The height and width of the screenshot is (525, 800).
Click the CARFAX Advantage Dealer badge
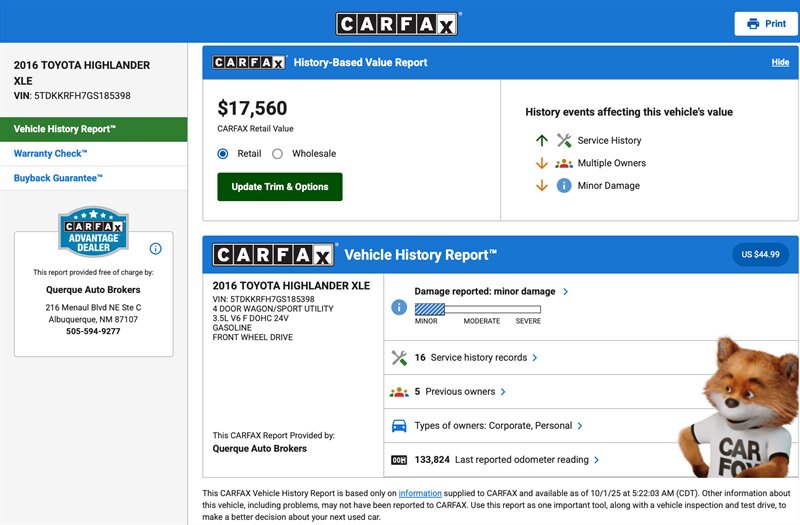pos(93,234)
